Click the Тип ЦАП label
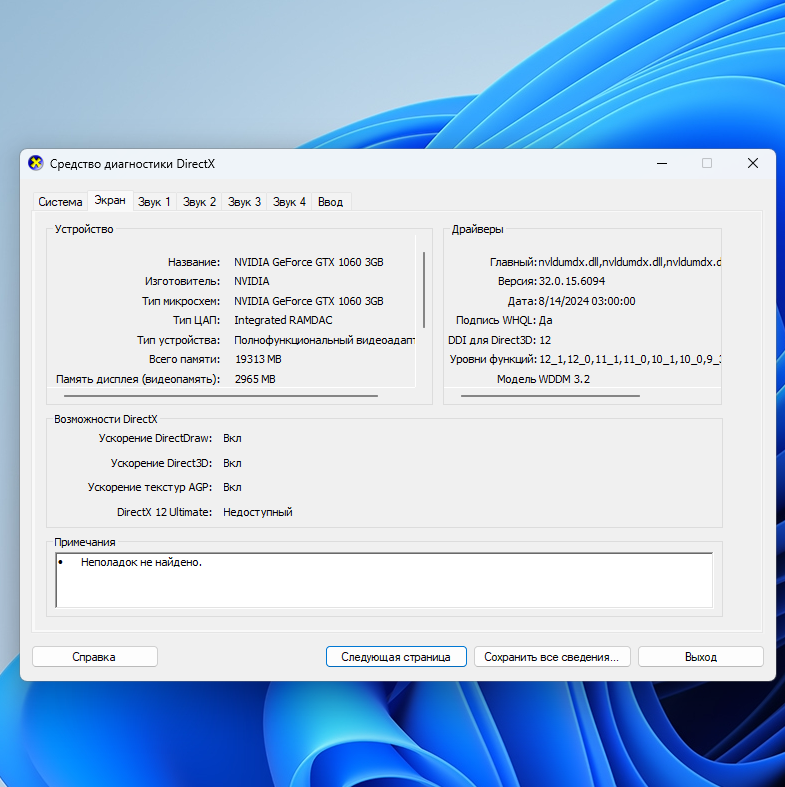This screenshot has height=787, width=785. [x=196, y=320]
